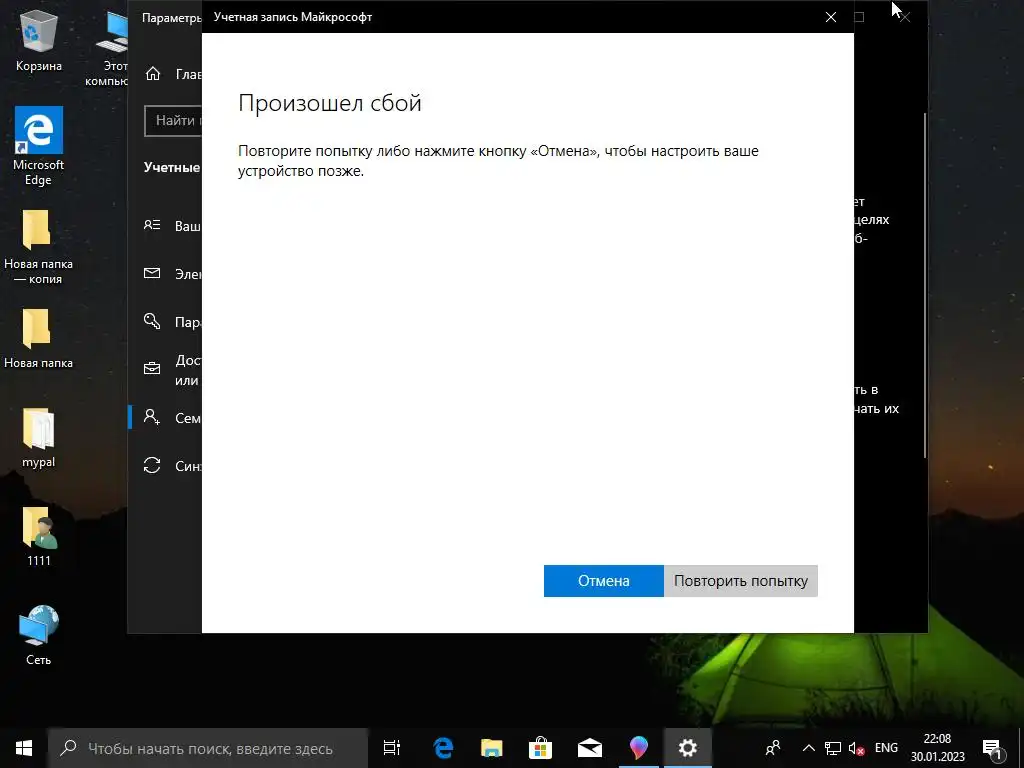Open the Windows Start menu
This screenshot has width=1024, height=768.
click(x=24, y=748)
